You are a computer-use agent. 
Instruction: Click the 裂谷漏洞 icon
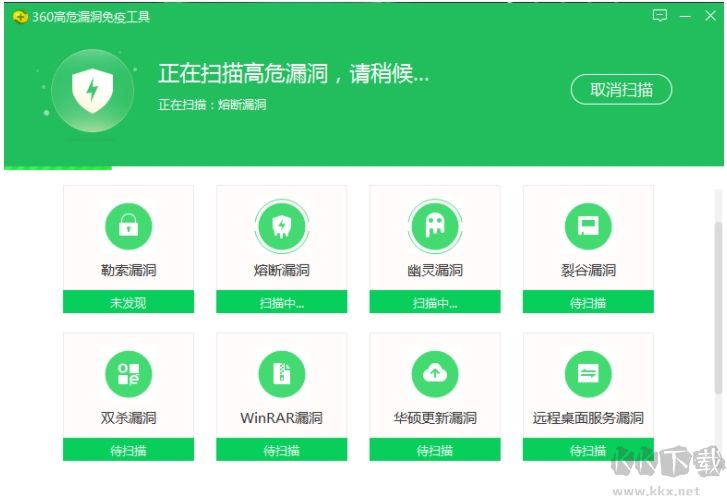tap(588, 226)
